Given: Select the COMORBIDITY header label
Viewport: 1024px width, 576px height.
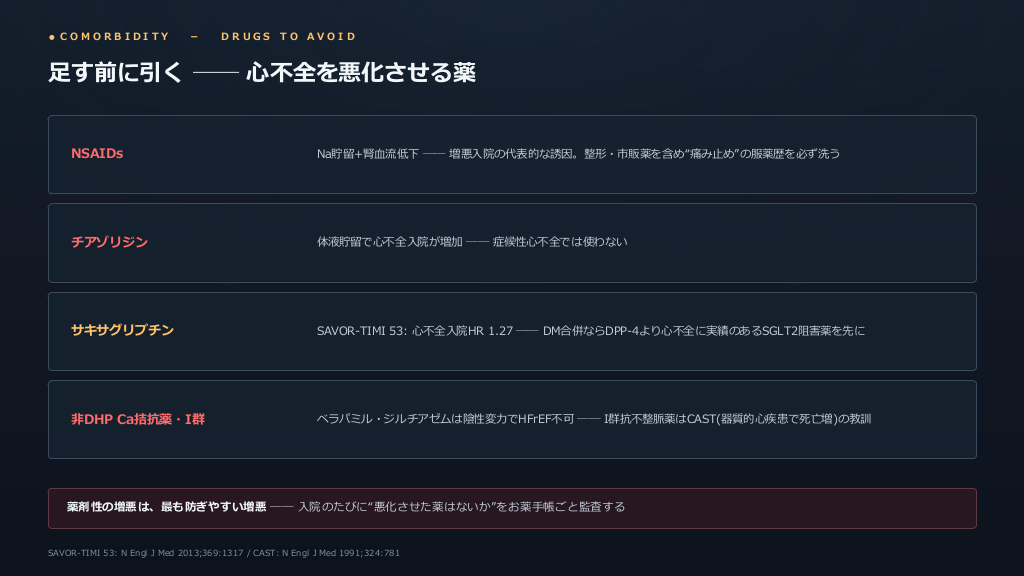Looking at the screenshot, I should tap(115, 37).
